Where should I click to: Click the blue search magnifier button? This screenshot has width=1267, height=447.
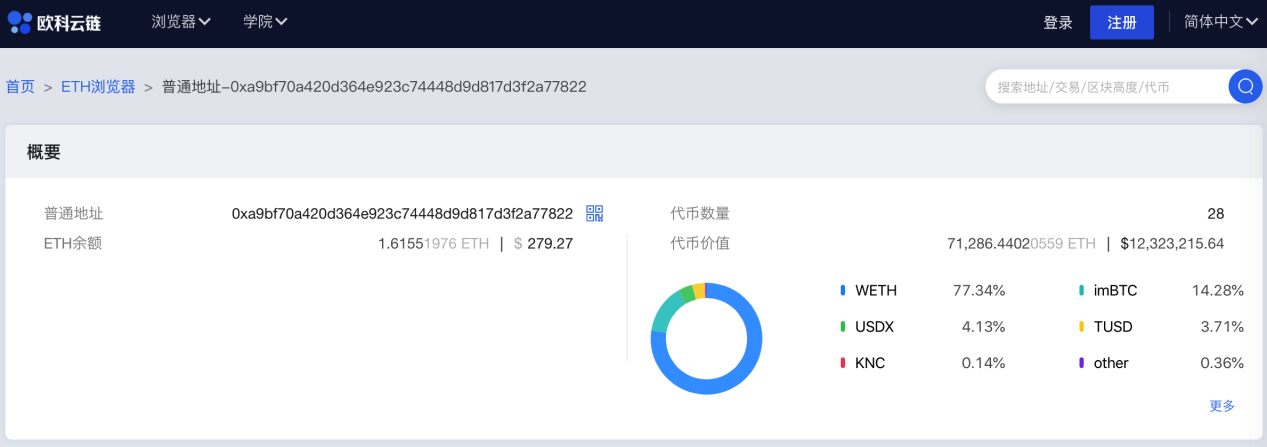pyautogui.click(x=1245, y=87)
